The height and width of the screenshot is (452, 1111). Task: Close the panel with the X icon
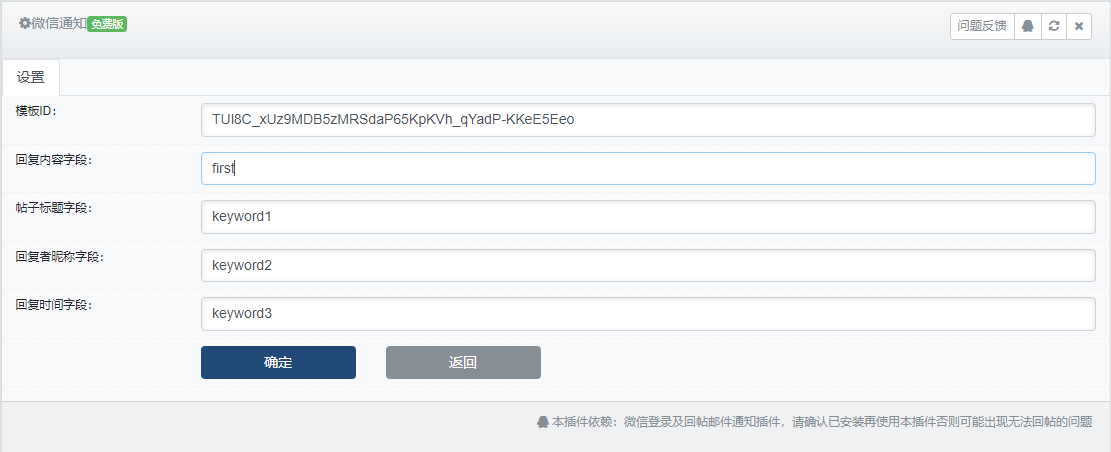coord(1078,26)
